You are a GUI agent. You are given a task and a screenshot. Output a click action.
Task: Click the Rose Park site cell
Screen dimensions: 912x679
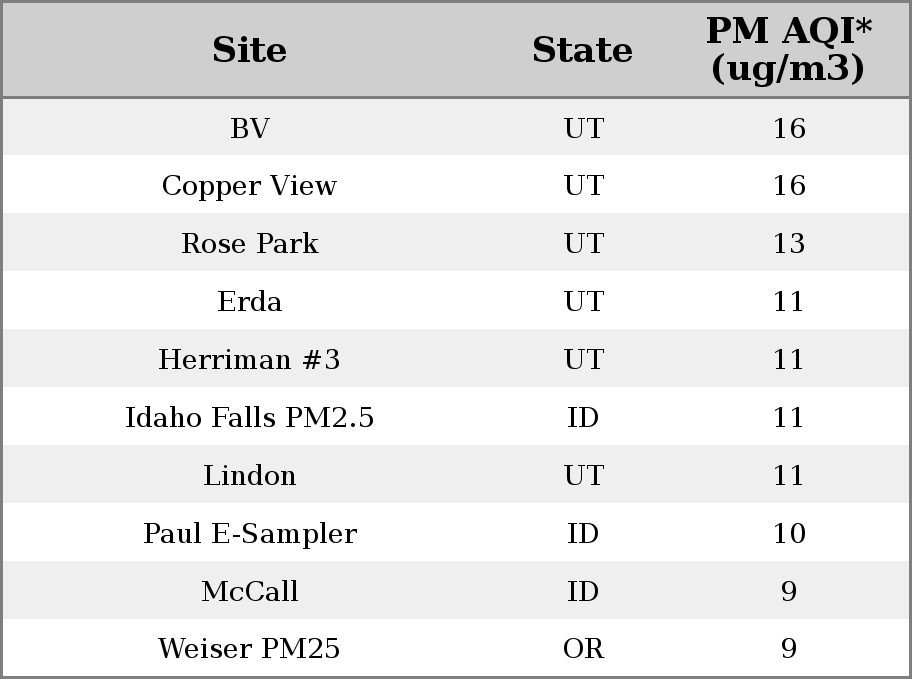coord(250,243)
